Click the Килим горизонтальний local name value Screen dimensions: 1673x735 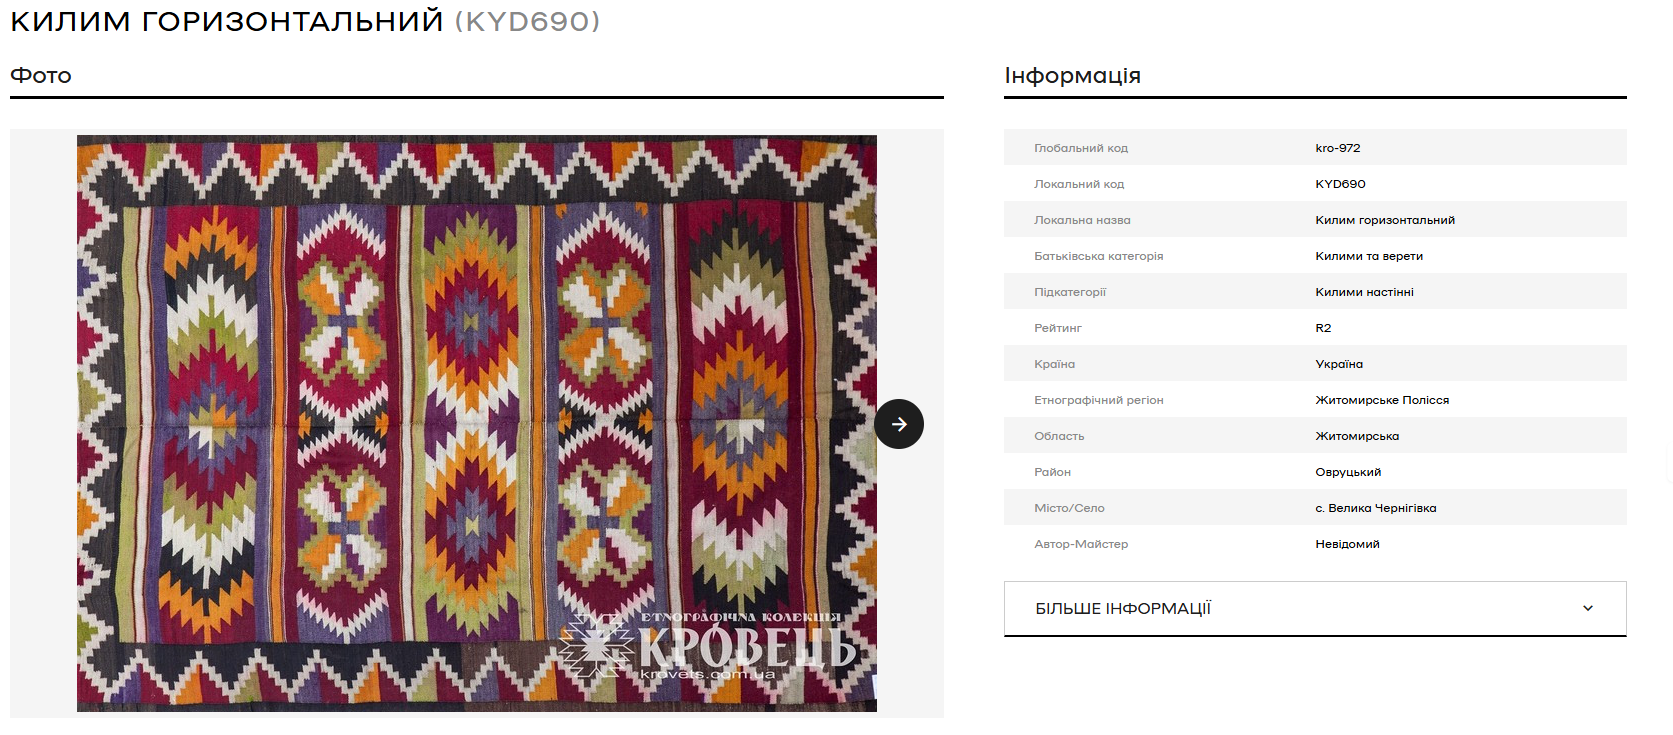[1385, 220]
